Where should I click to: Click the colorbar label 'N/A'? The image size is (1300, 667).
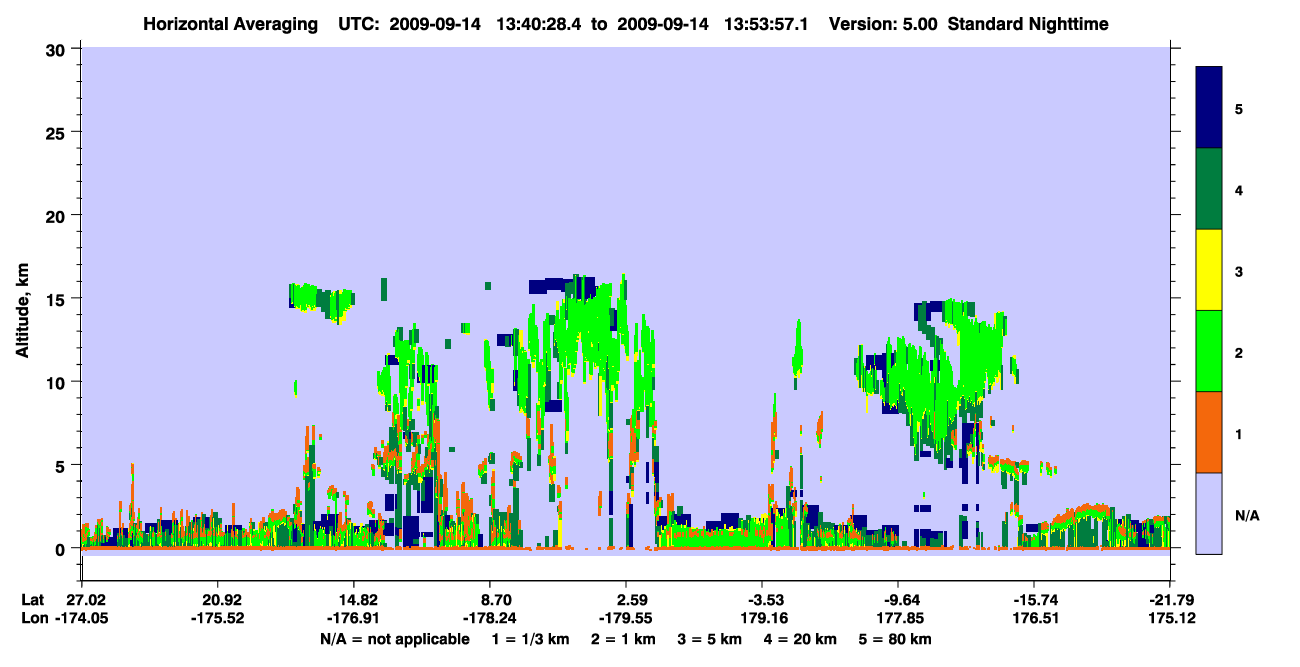(x=1246, y=515)
